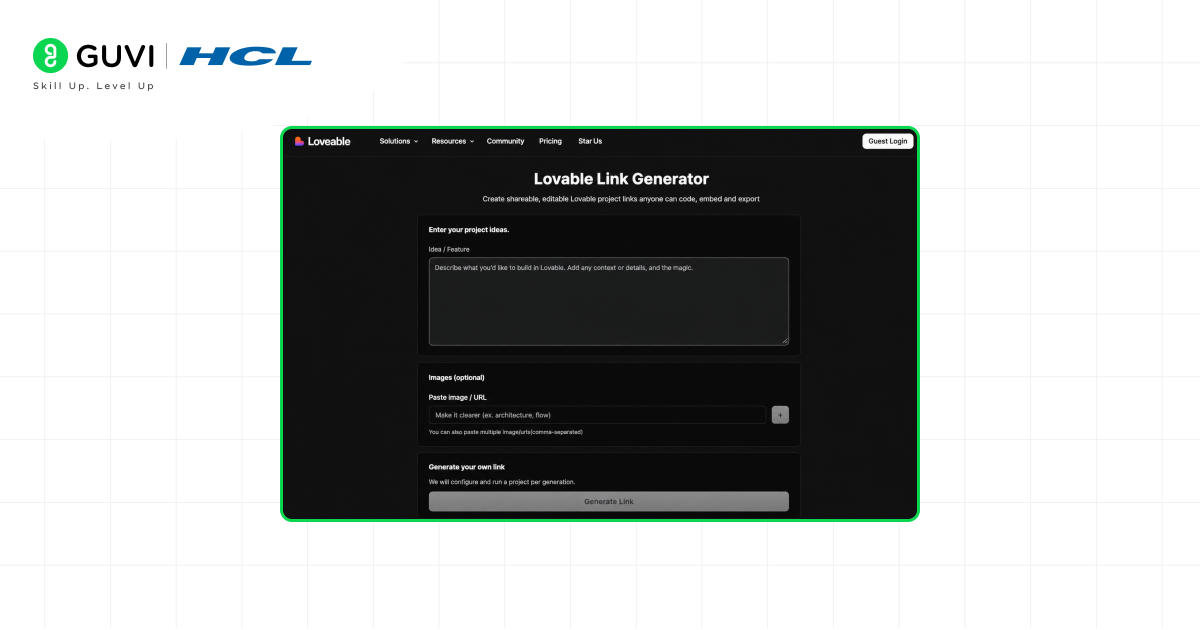This screenshot has height=630, width=1200.
Task: Expand the Resources dropdown menu
Action: point(453,141)
